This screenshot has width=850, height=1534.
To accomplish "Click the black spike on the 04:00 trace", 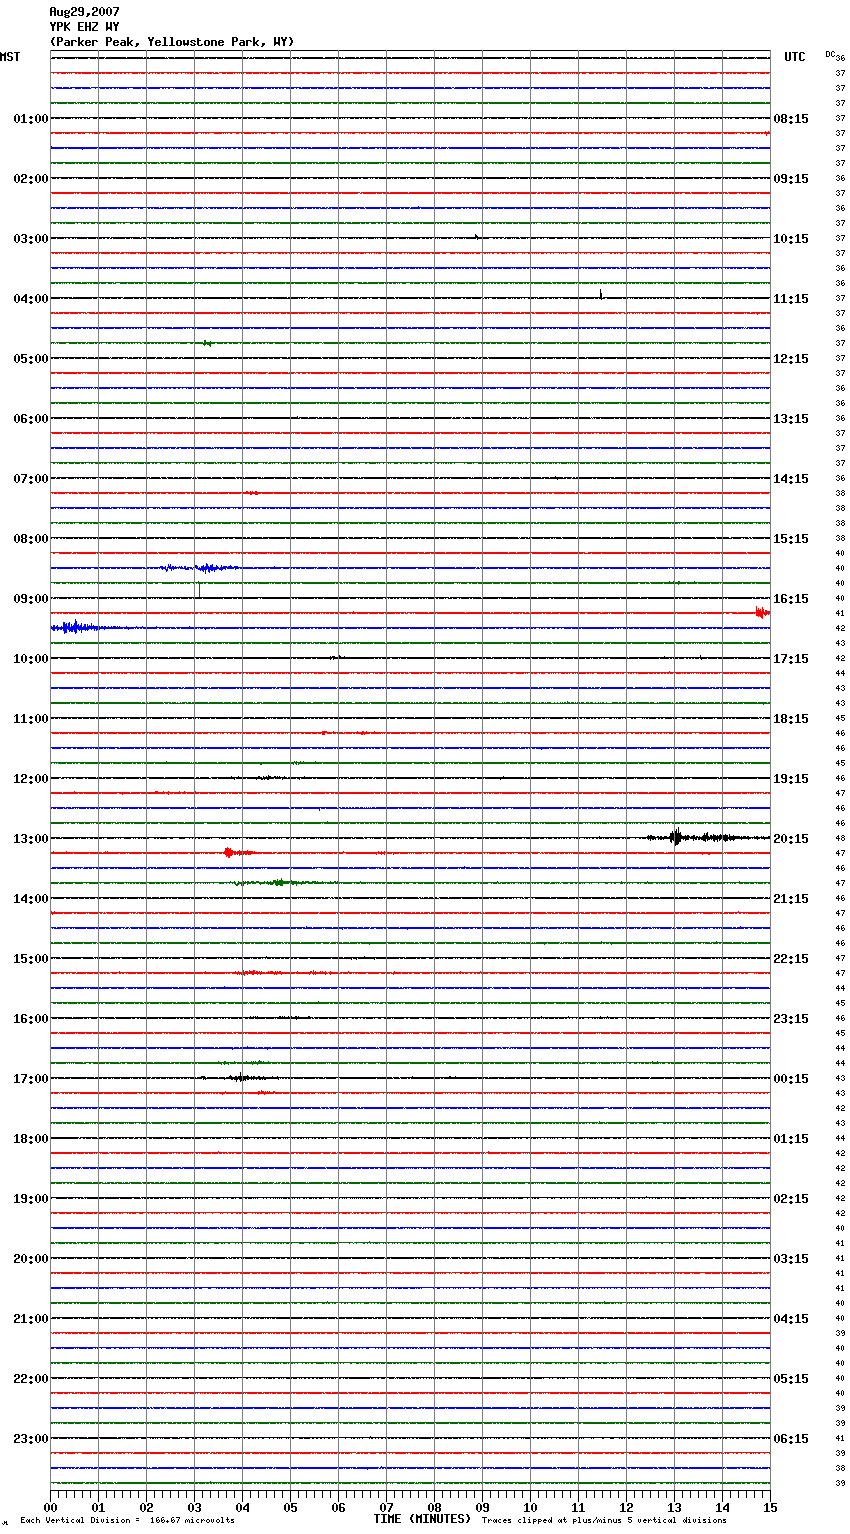I will click(601, 294).
